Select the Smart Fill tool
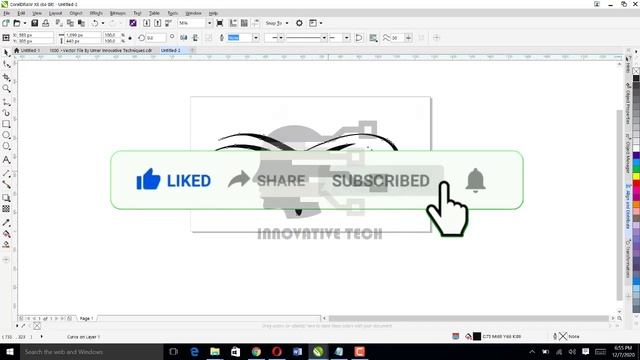640x360 pixels. point(6,245)
